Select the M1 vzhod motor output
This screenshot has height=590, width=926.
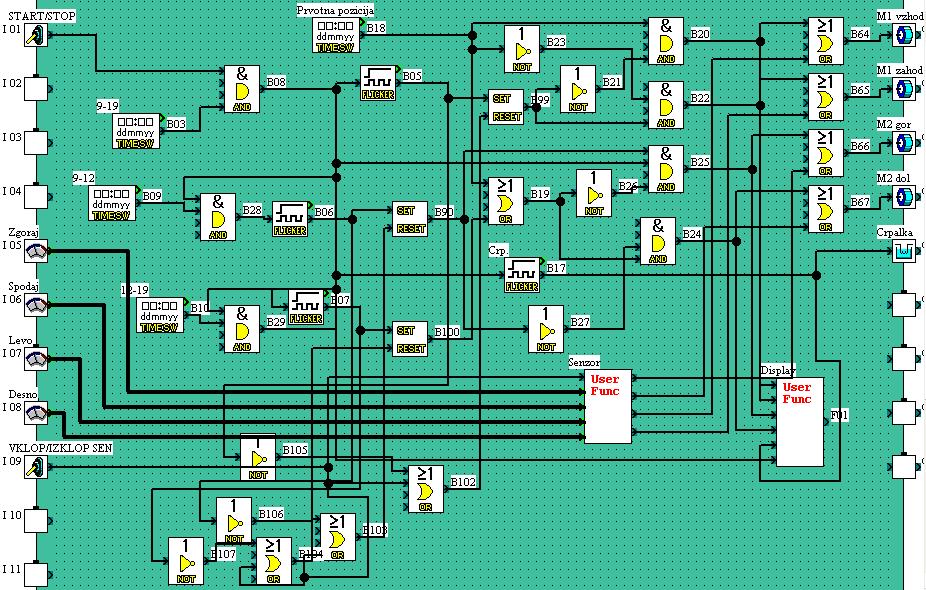pos(904,35)
